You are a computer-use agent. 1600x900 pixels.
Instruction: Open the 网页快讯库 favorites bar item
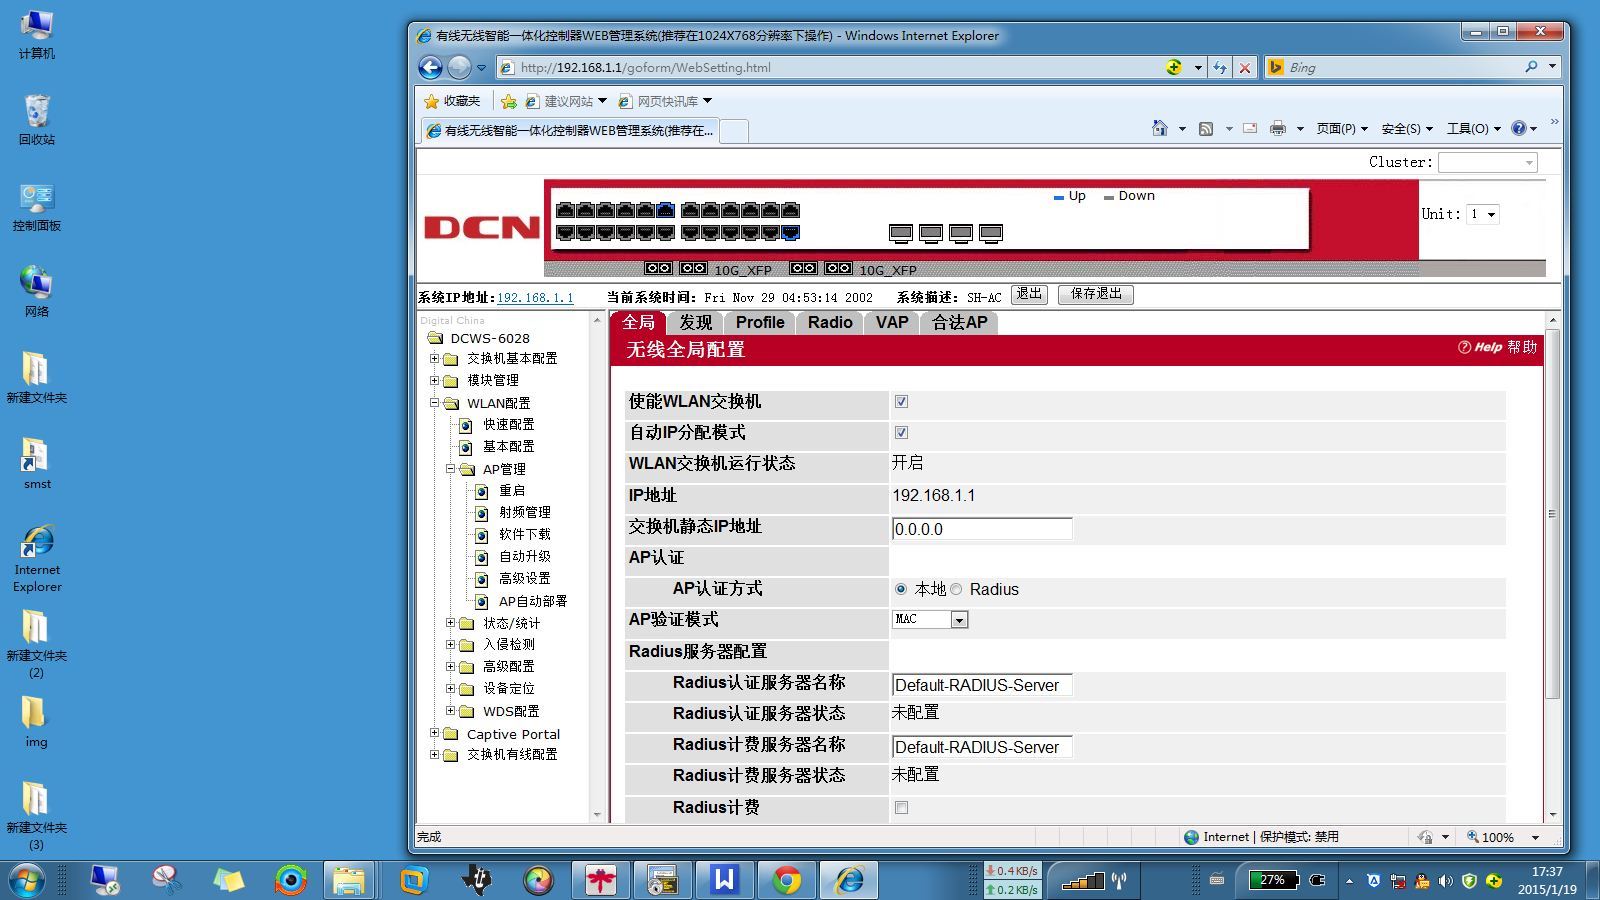(665, 101)
